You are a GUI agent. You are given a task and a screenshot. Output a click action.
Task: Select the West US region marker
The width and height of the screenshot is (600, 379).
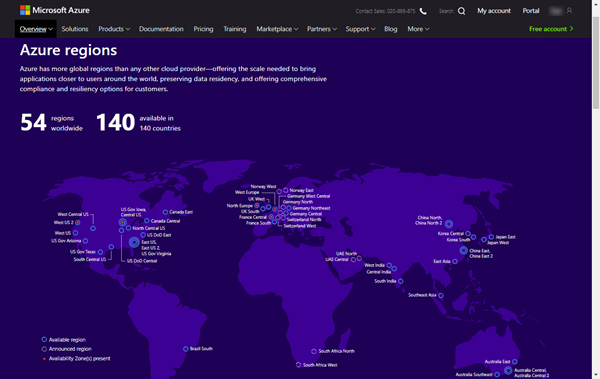coord(75,233)
